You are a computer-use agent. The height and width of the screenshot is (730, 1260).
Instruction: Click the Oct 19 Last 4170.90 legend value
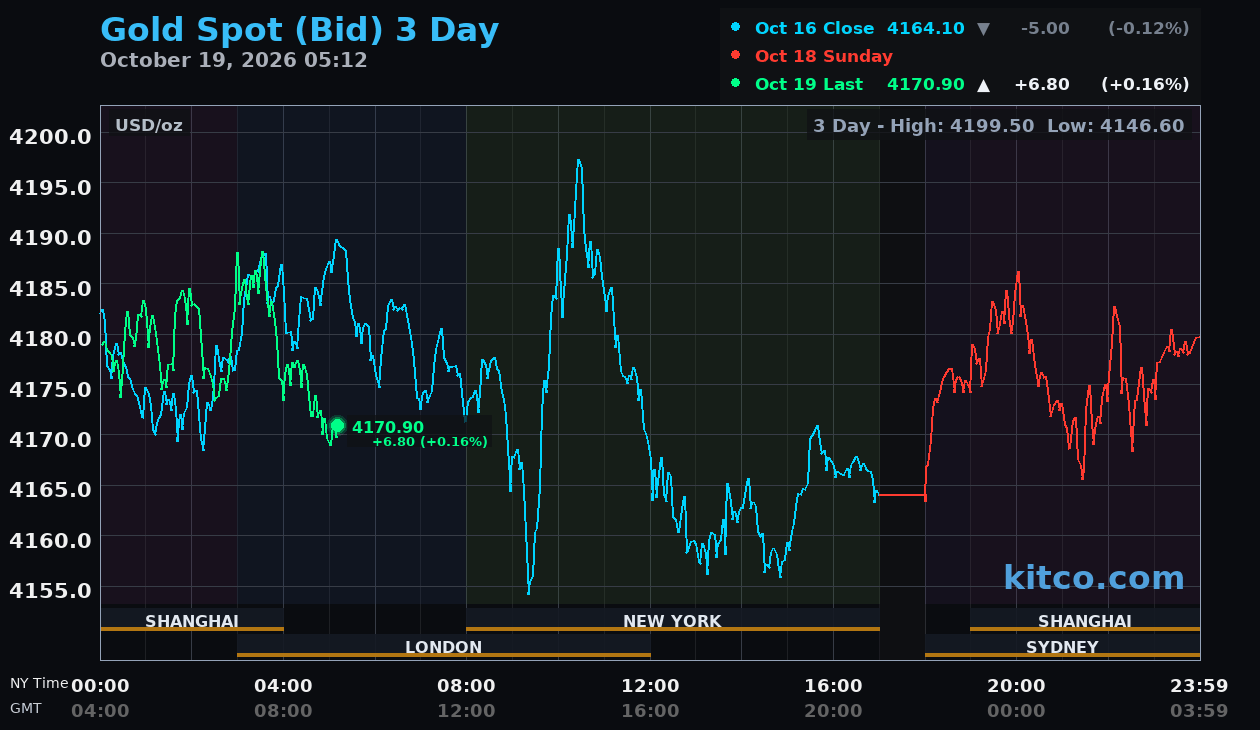[x=925, y=85]
